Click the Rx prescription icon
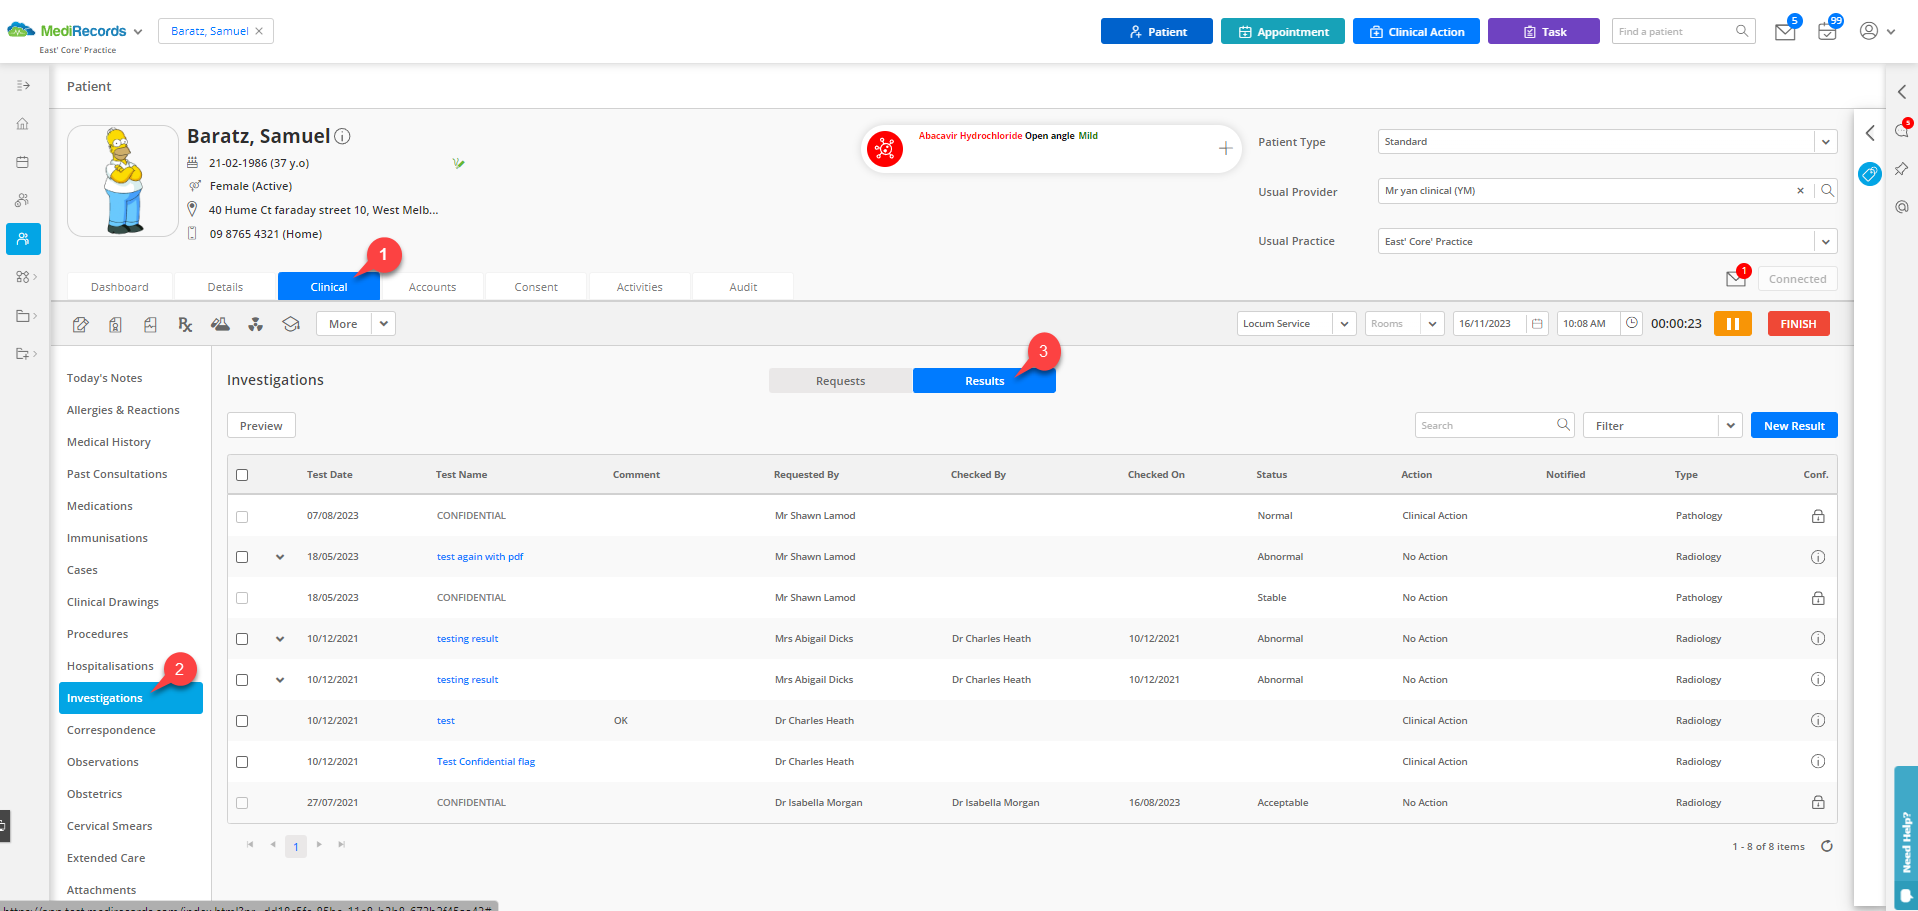Image resolution: width=1918 pixels, height=911 pixels. (x=185, y=324)
